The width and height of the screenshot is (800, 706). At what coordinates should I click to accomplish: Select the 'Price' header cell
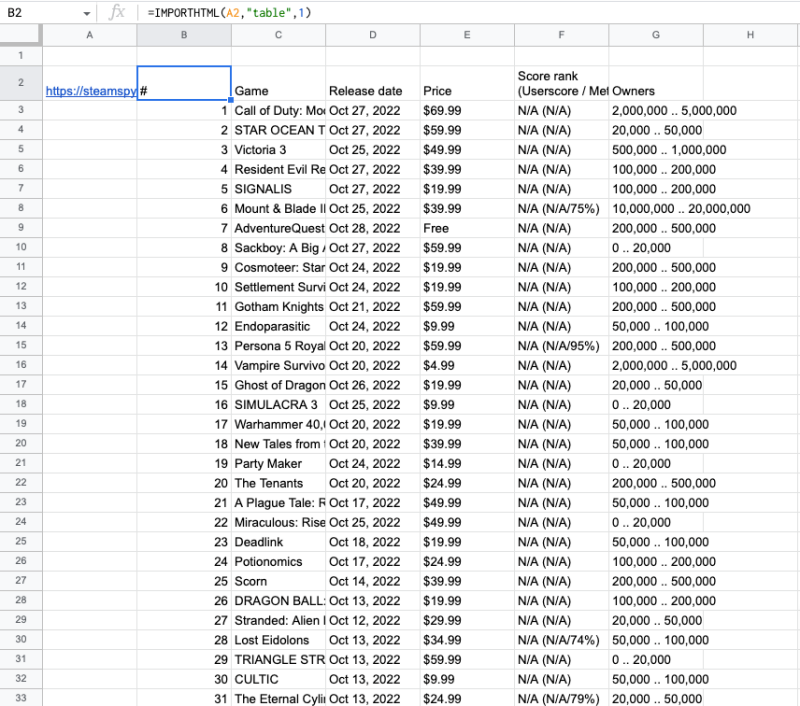(467, 83)
